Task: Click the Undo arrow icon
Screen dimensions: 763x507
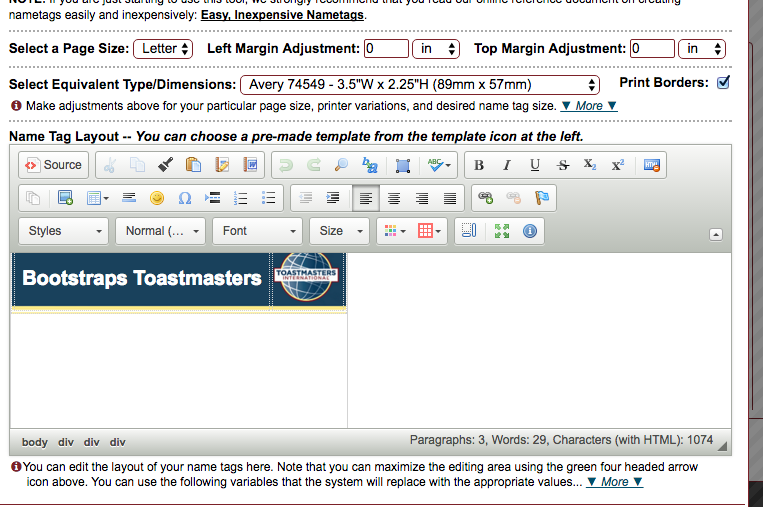Action: pos(286,165)
